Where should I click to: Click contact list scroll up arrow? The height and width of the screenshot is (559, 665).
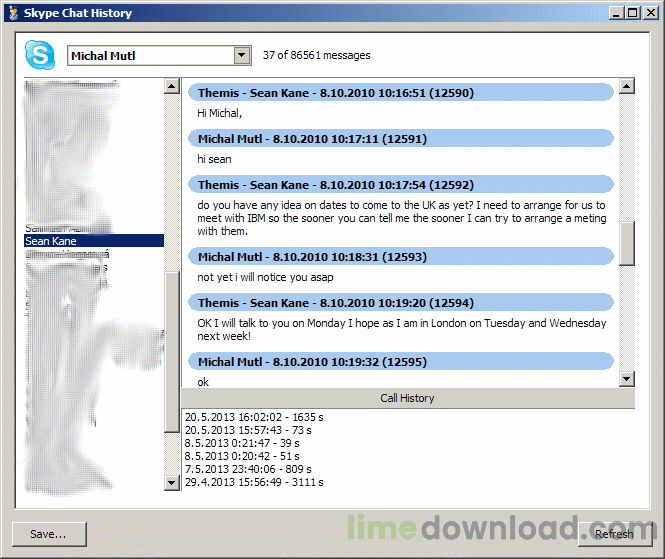point(172,87)
